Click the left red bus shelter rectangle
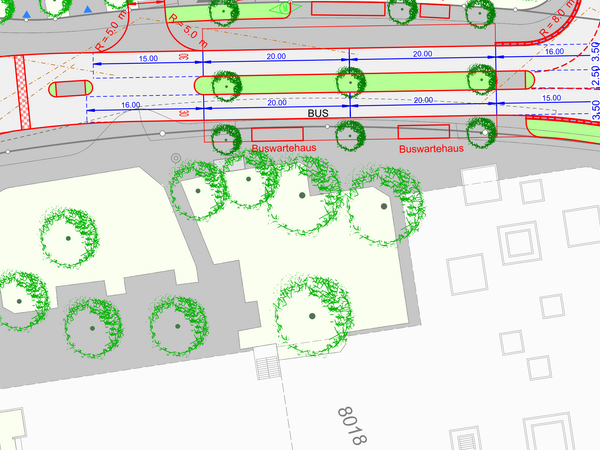 (x=276, y=134)
